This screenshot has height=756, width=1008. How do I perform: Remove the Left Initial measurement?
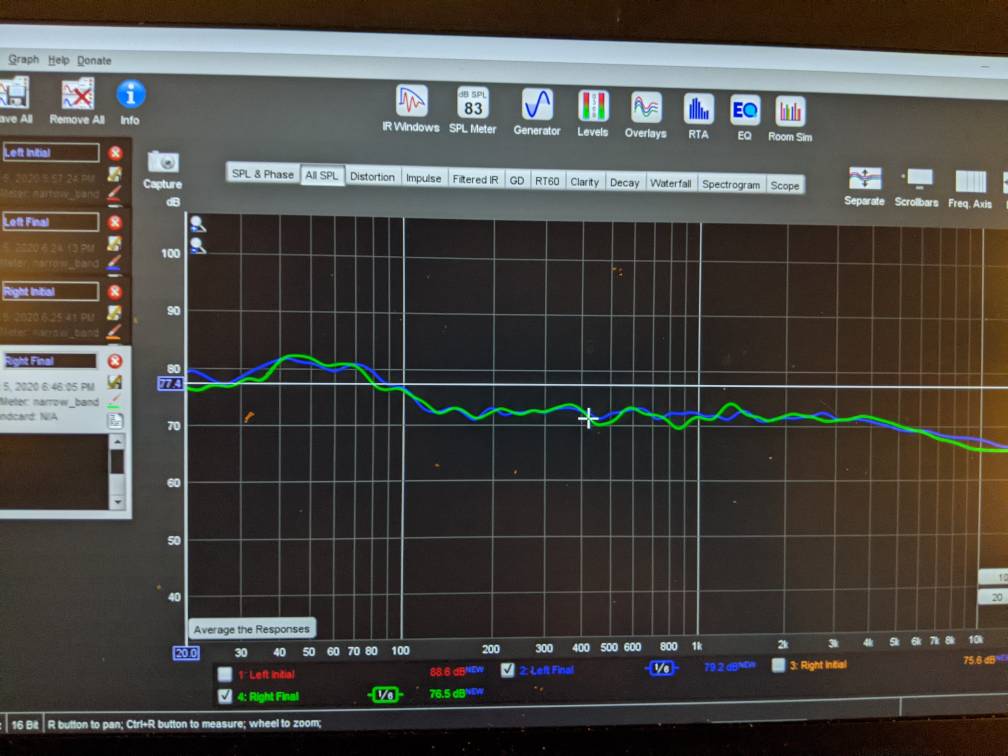[x=115, y=153]
